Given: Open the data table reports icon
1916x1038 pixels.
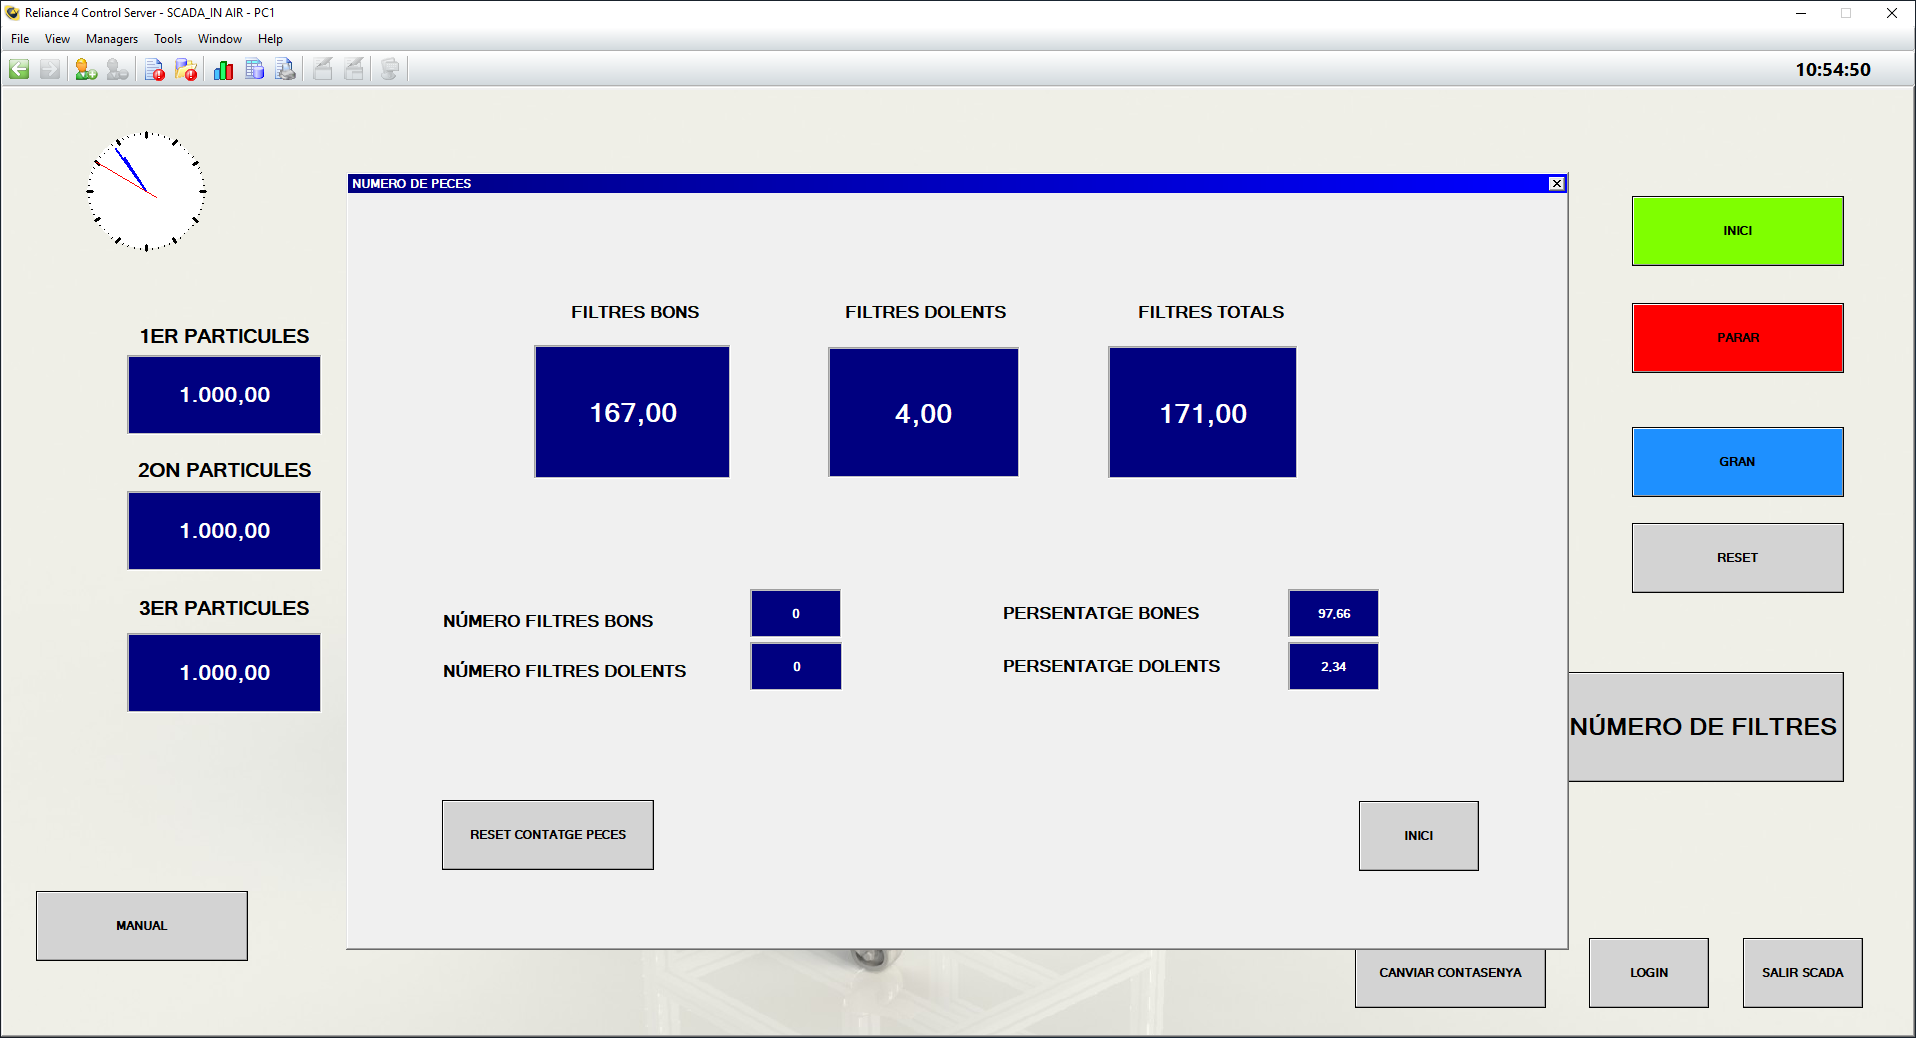Looking at the screenshot, I should coord(255,69).
